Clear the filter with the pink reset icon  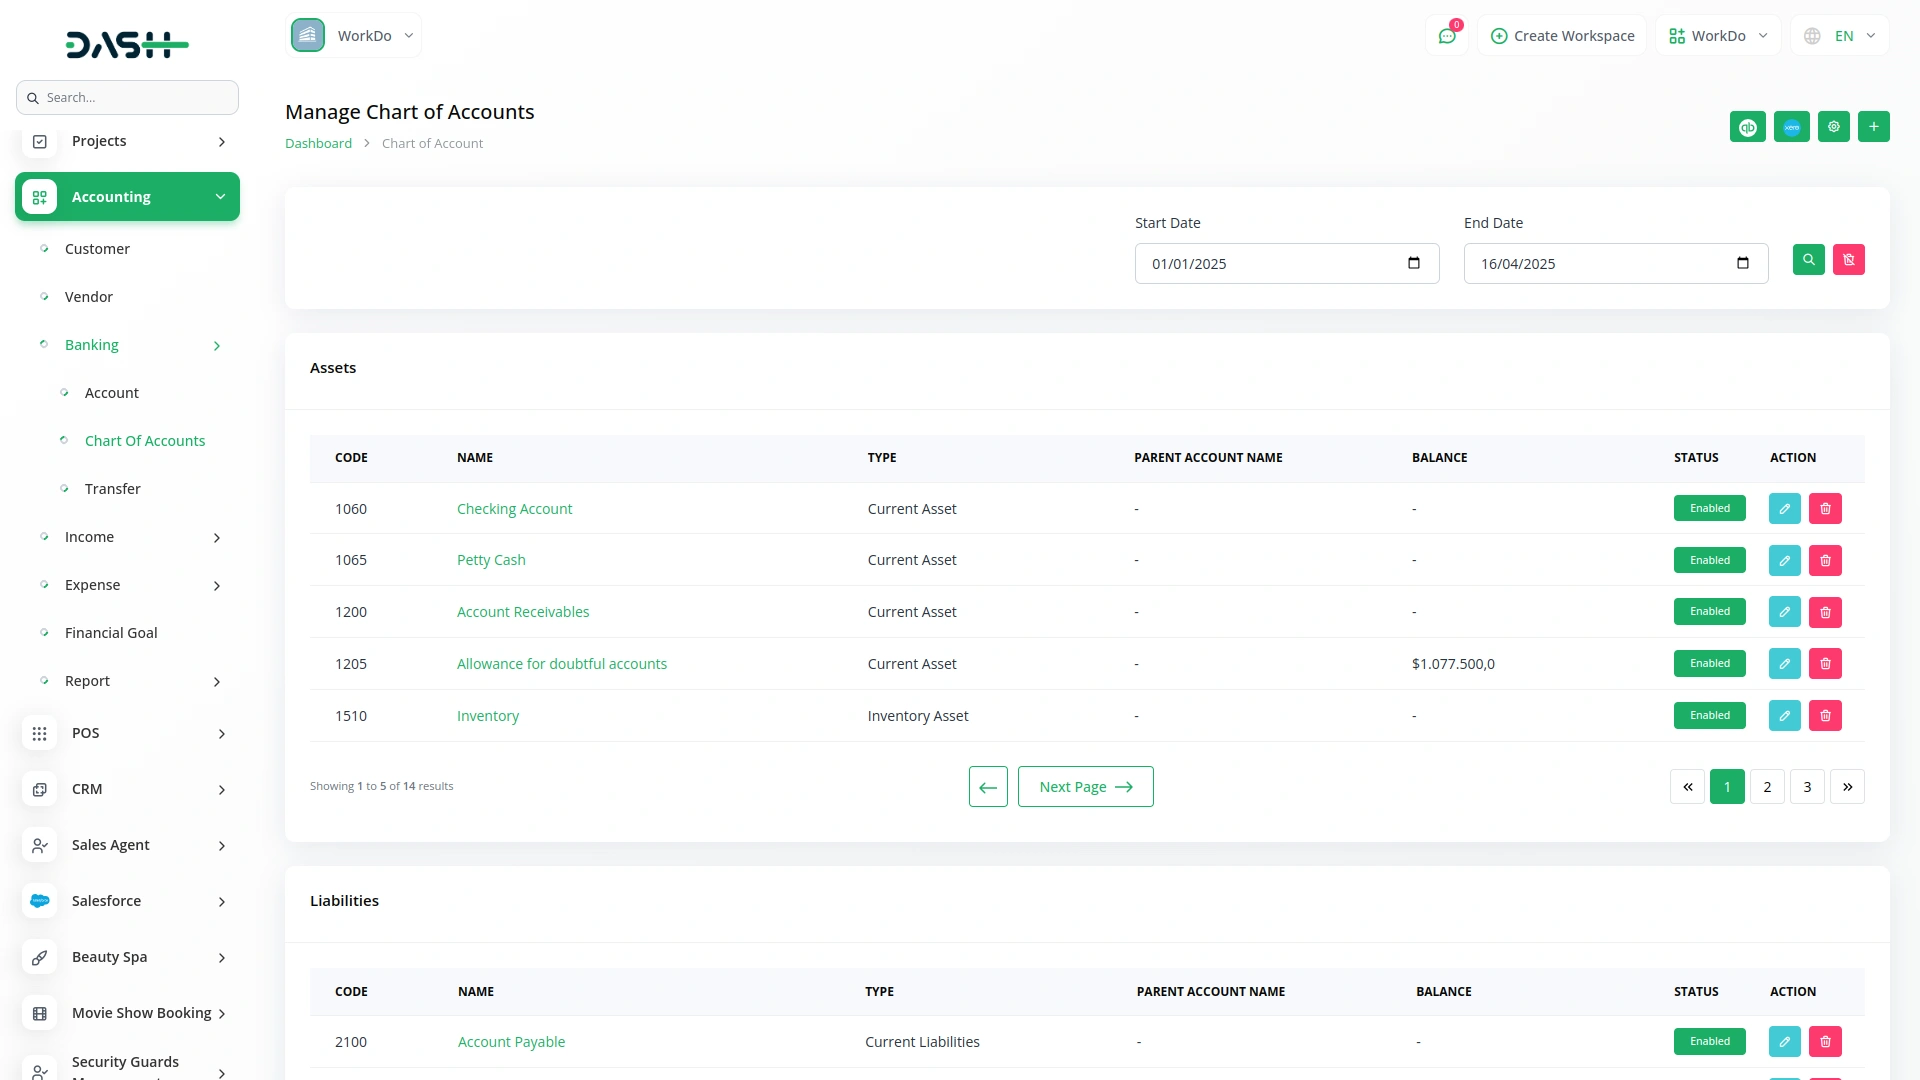1849,259
